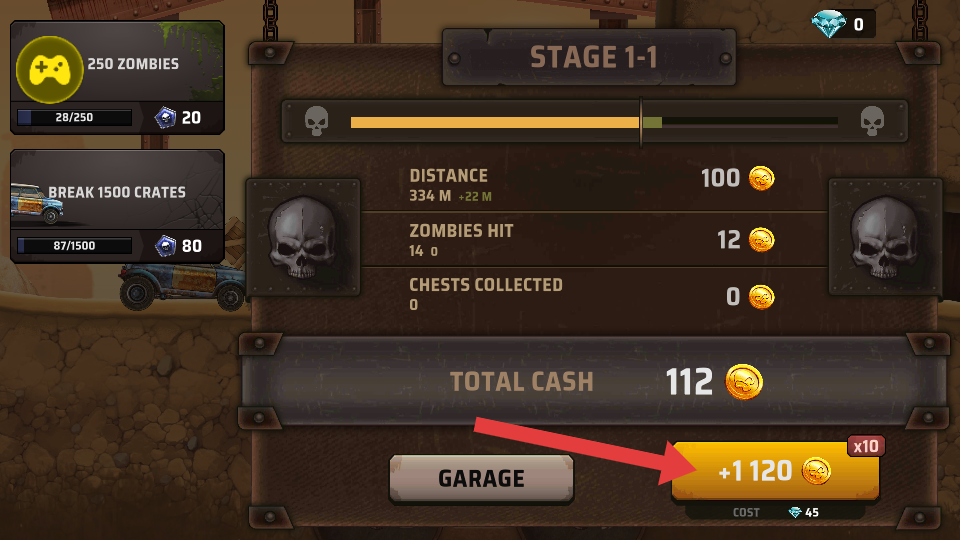Screen dimensions: 960x540
Task: Open the 250 Zombies mission card
Action: coord(118,77)
